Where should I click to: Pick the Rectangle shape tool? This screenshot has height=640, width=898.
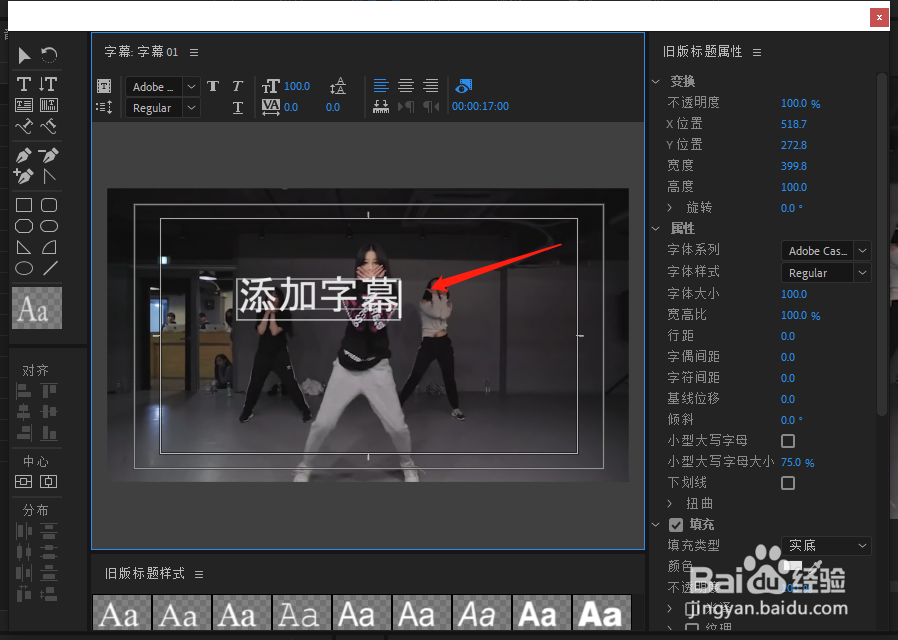[x=23, y=205]
